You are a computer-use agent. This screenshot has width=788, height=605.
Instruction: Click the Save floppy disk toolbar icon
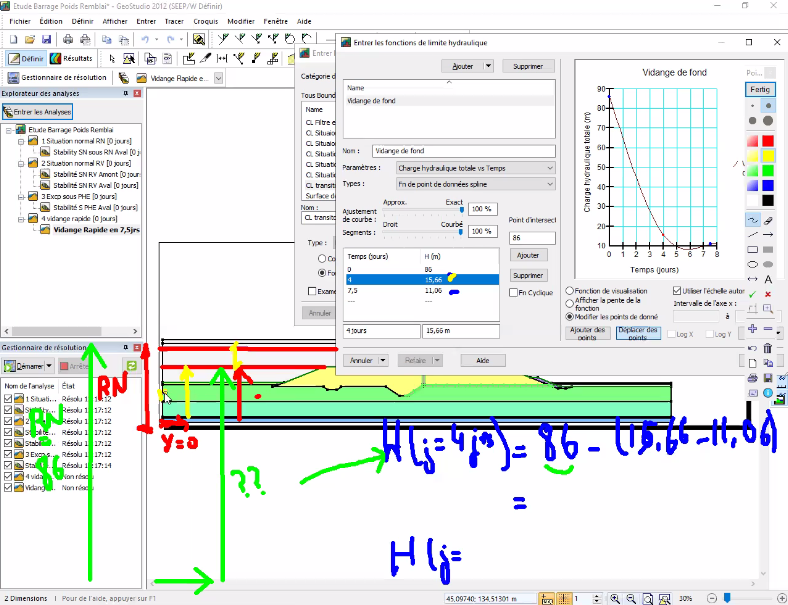pyautogui.click(x=46, y=39)
